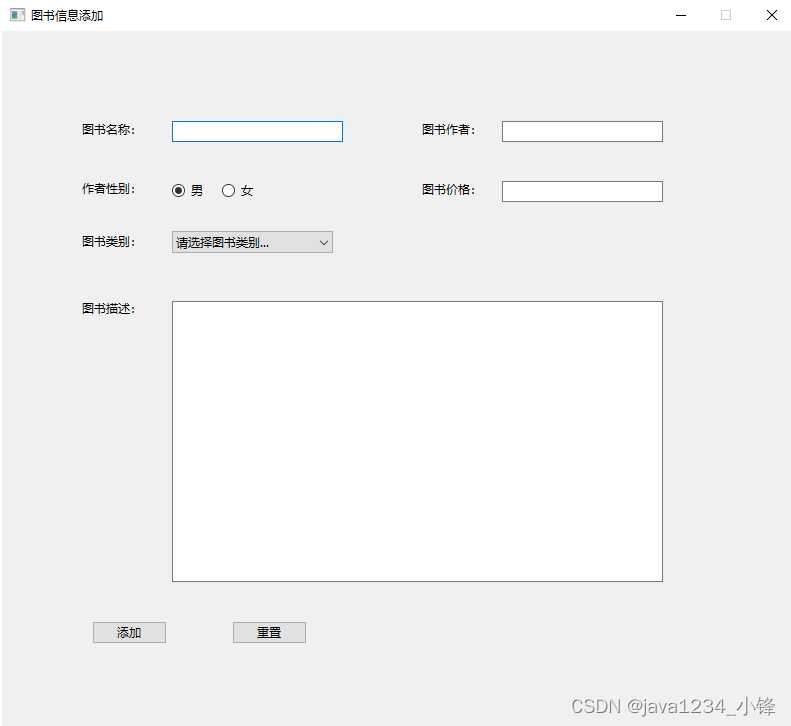Click the 作者性别 label
The image size is (791, 726).
coord(108,189)
